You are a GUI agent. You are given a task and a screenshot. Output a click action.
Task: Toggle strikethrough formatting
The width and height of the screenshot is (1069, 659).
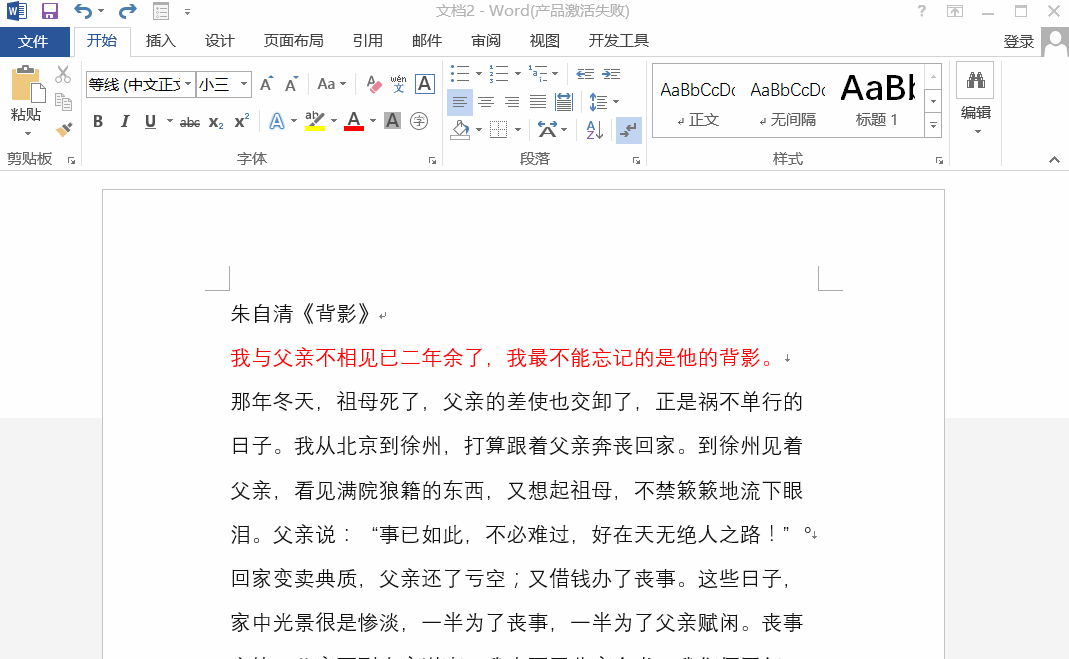coord(190,123)
